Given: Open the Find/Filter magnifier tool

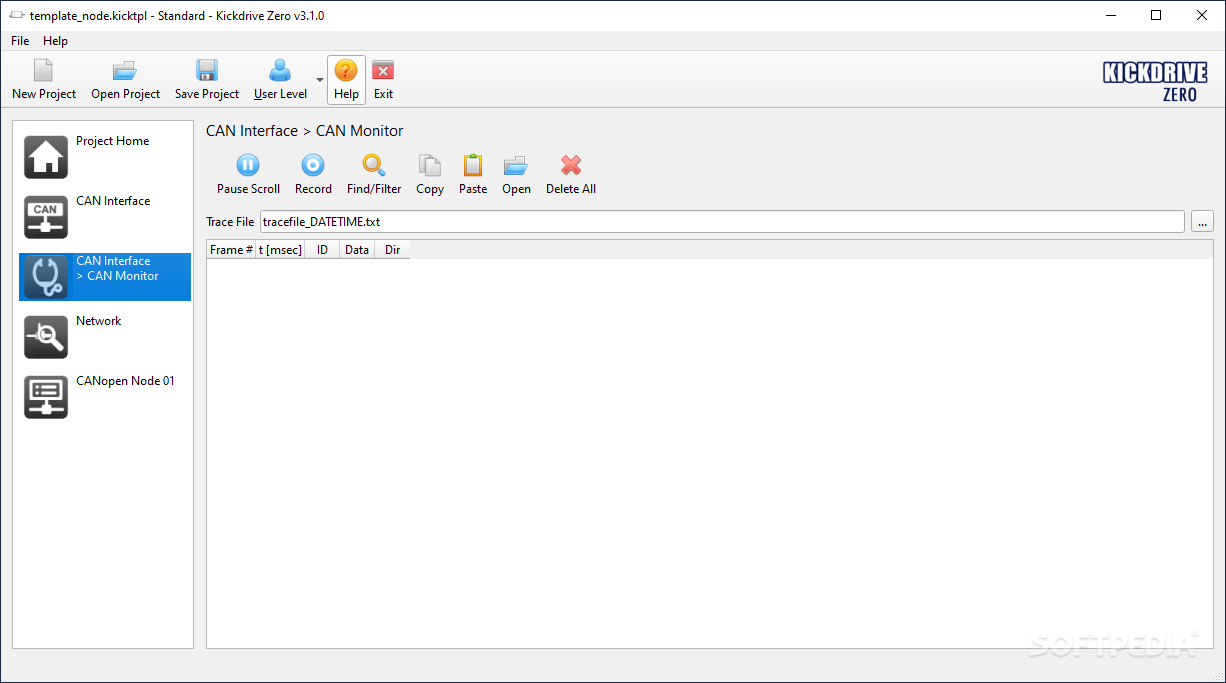Looking at the screenshot, I should tap(374, 174).
